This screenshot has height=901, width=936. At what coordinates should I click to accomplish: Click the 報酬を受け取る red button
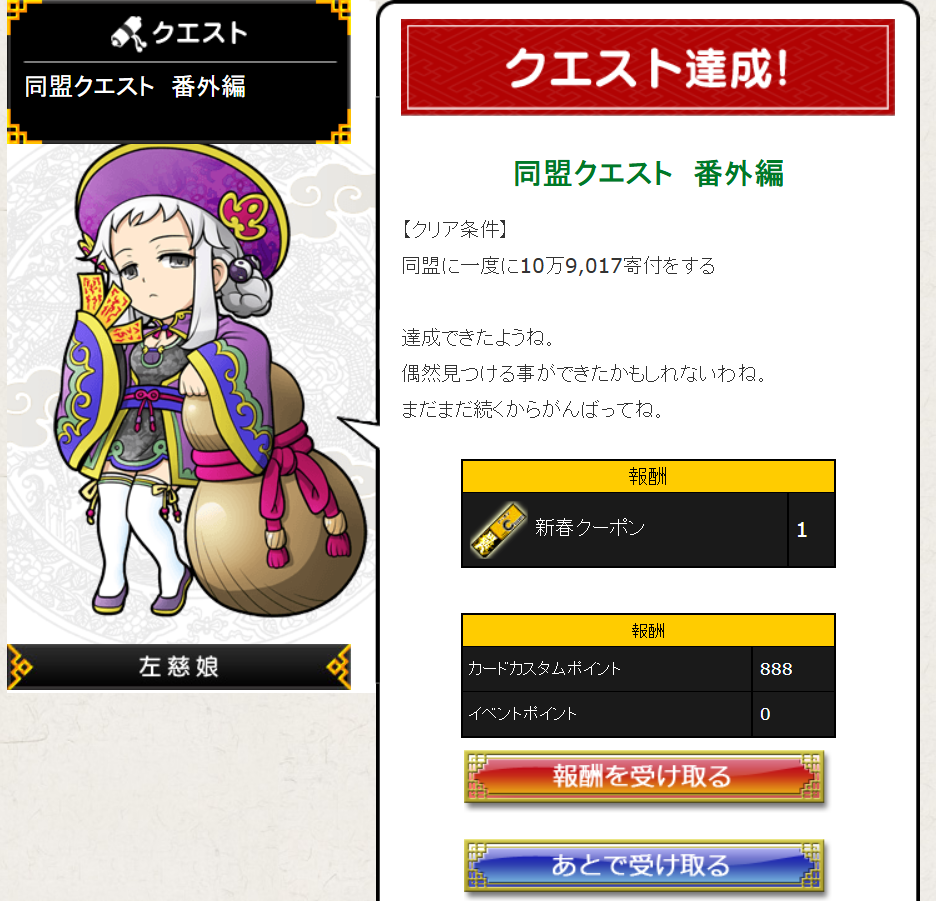pos(645,776)
